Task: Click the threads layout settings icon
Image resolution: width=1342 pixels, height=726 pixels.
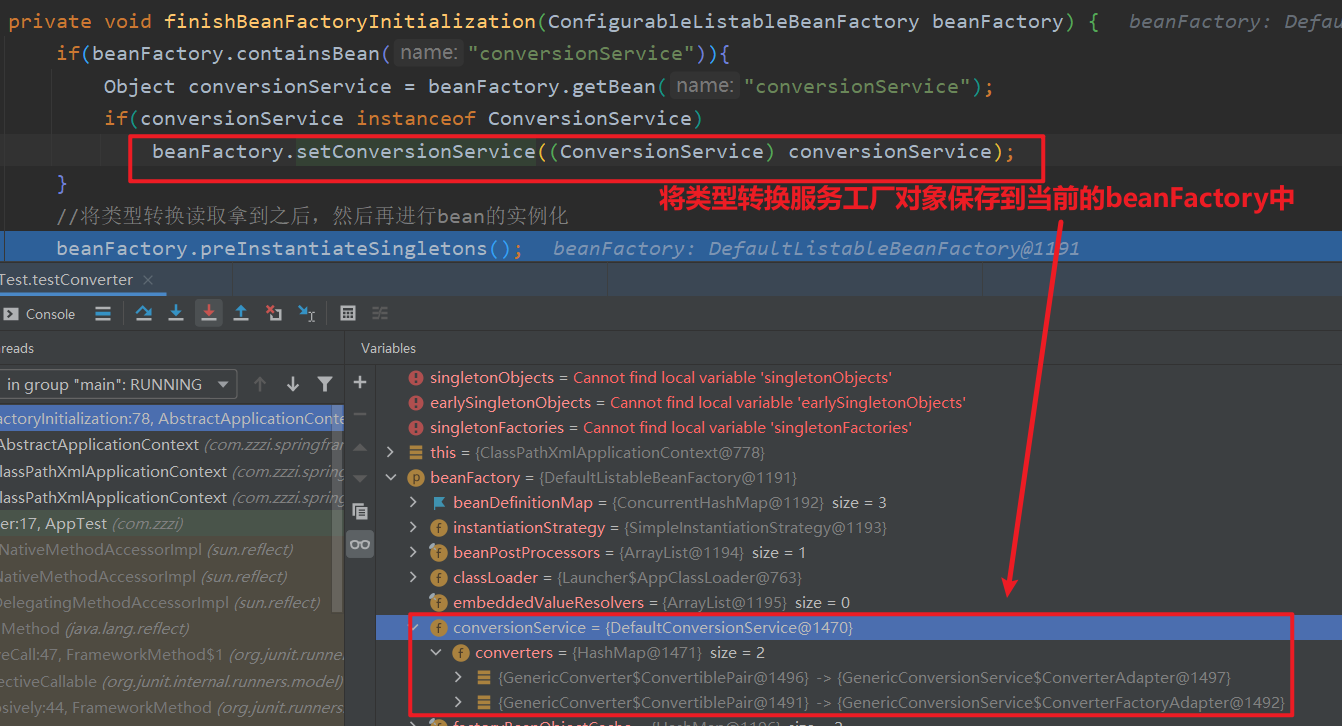Action: (102, 313)
